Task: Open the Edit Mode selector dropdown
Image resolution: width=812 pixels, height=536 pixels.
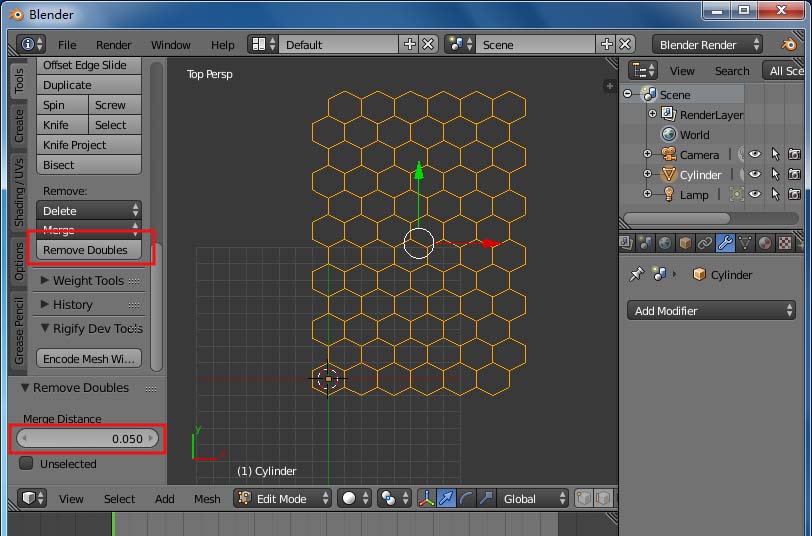Action: pos(282,499)
